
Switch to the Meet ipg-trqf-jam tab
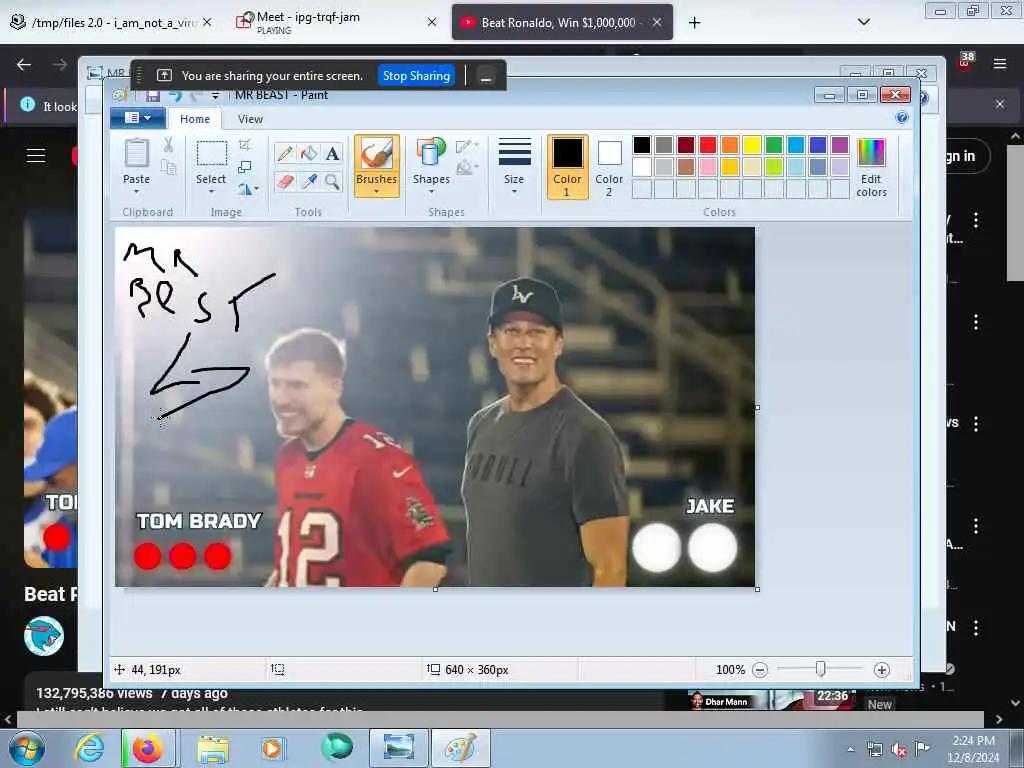(x=336, y=22)
